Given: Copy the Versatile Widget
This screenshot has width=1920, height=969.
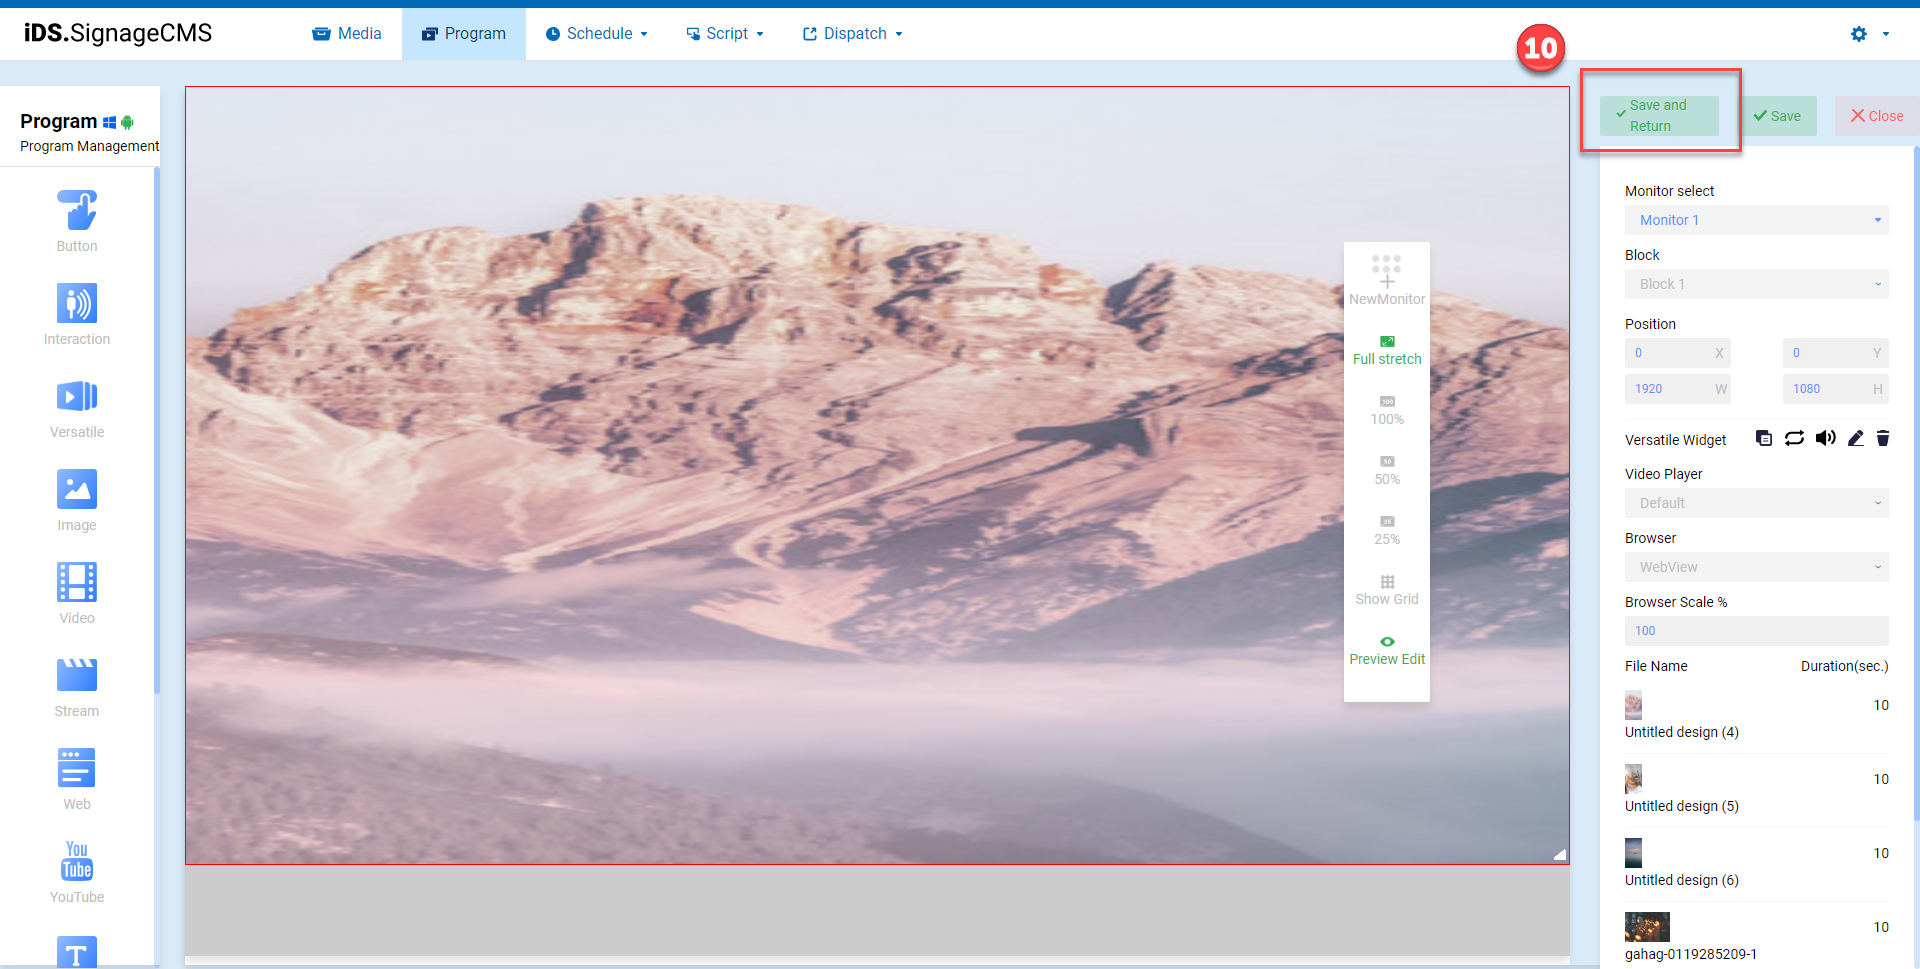Looking at the screenshot, I should coord(1764,438).
